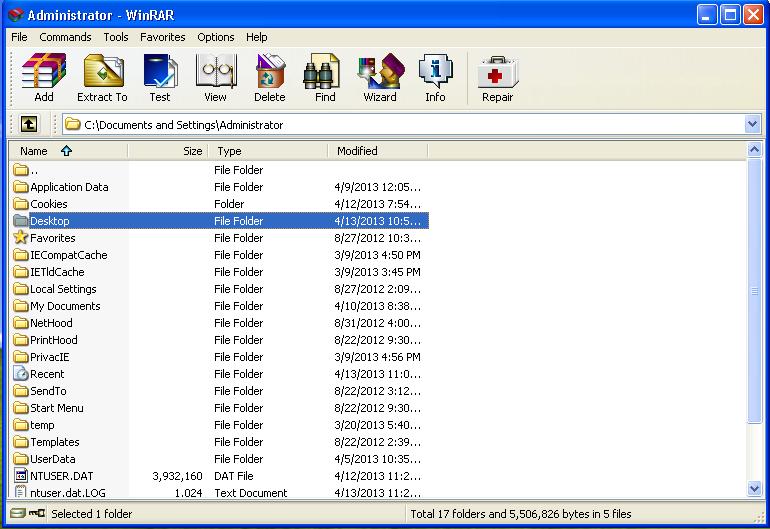Click the Desktop folder icon
Image resolution: width=770 pixels, height=529 pixels.
point(21,221)
